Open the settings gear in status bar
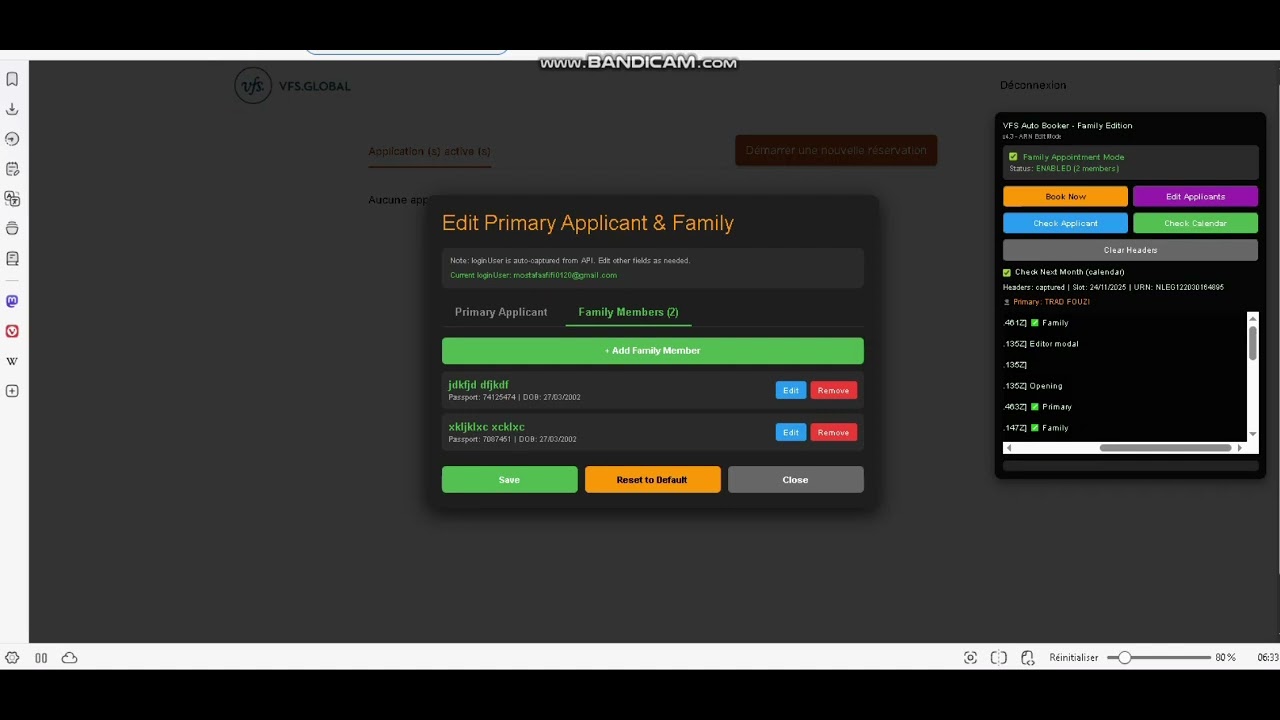 [x=12, y=657]
